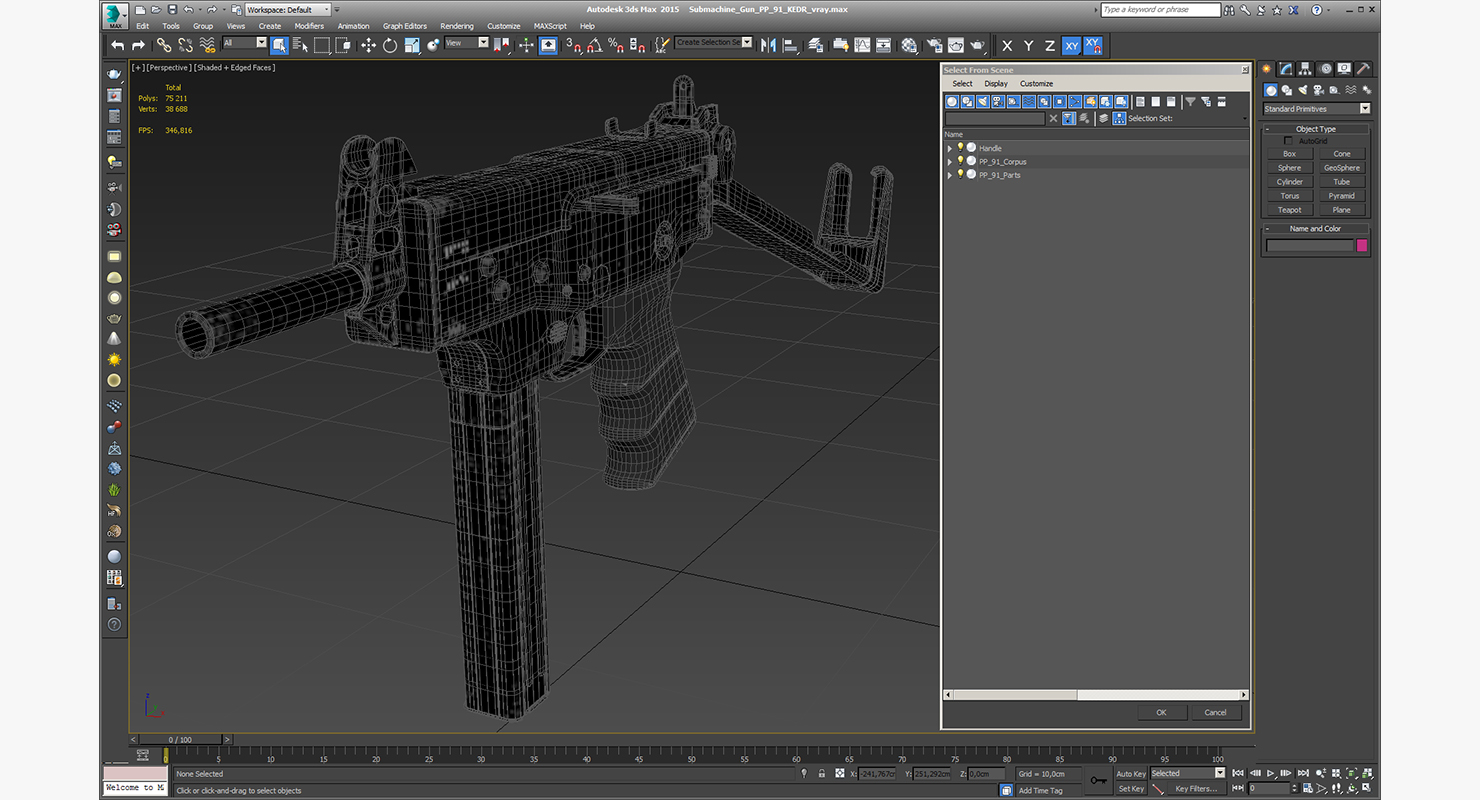Activate the Select and Link tool
The width and height of the screenshot is (1480, 800).
(x=164, y=45)
